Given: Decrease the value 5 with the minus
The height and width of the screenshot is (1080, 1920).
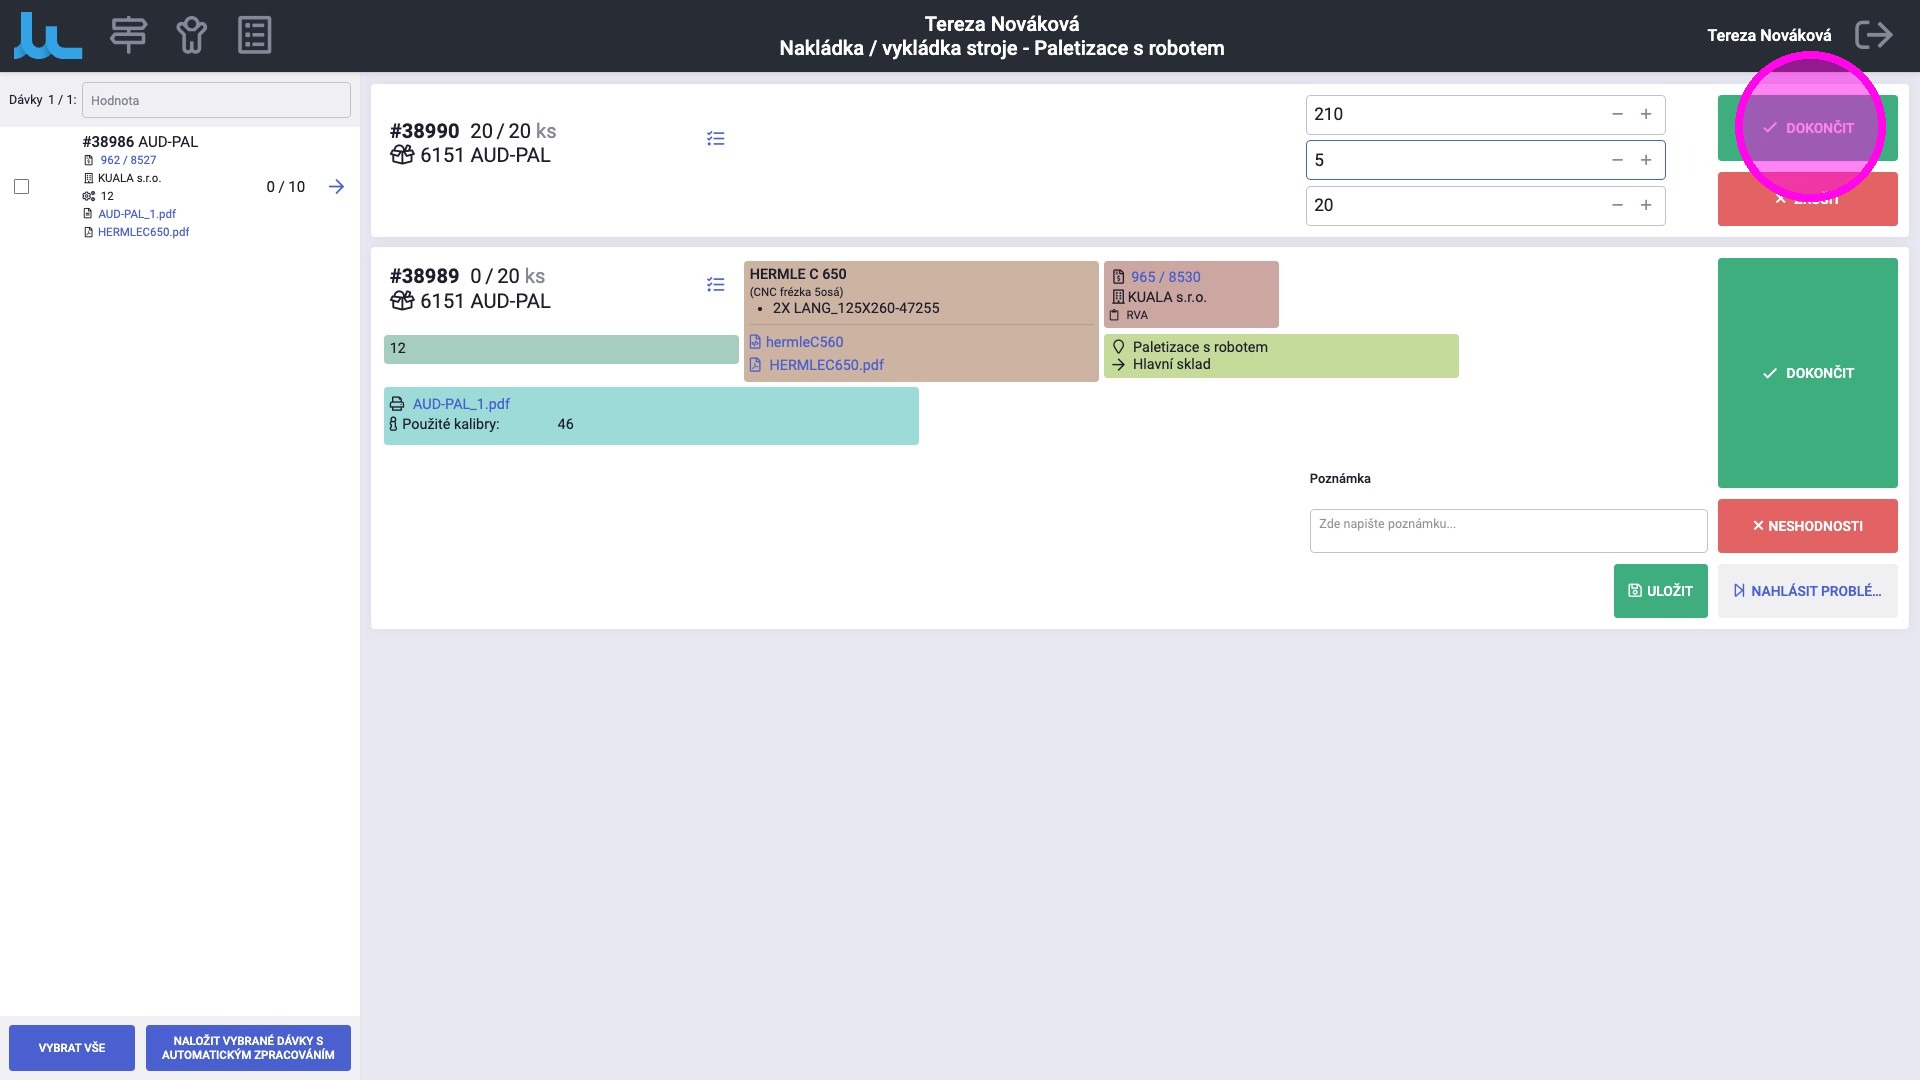Looking at the screenshot, I should pyautogui.click(x=1617, y=160).
